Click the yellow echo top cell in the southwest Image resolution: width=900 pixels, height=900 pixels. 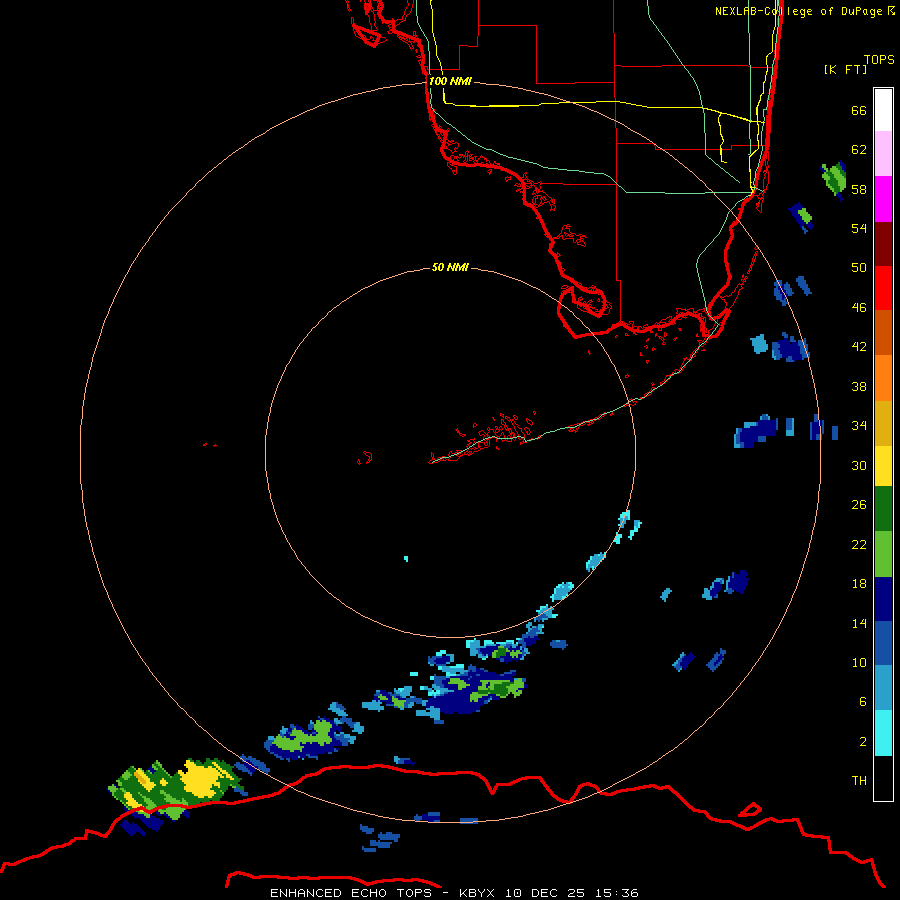[200, 779]
